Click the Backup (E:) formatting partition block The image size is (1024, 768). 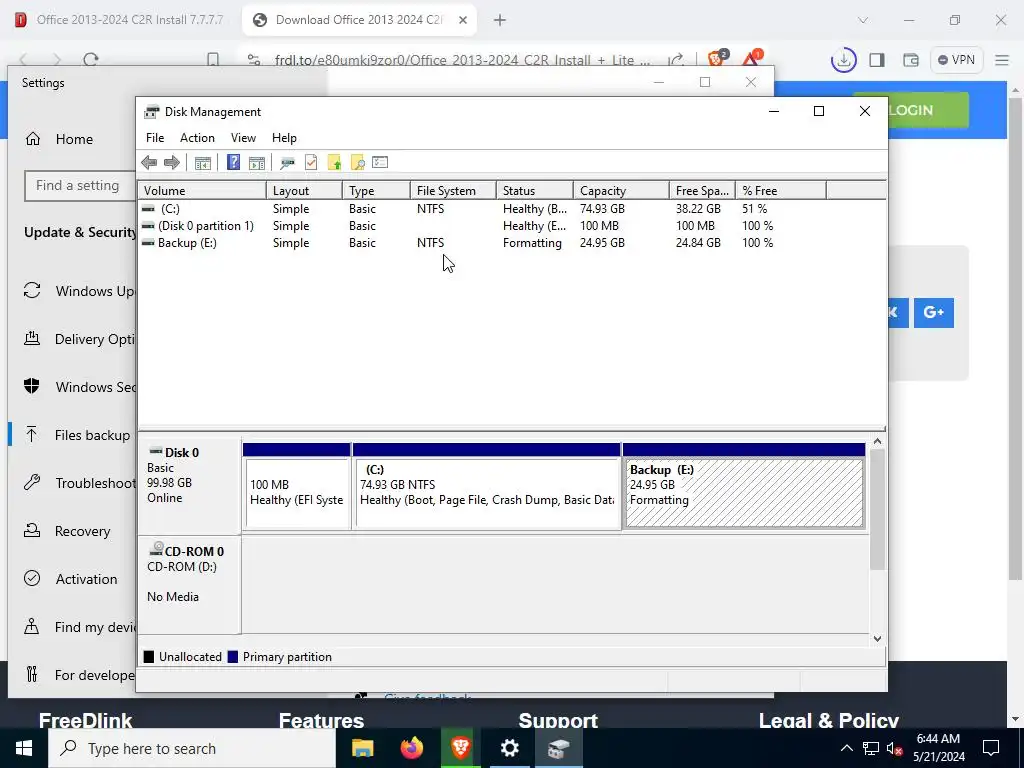[744, 487]
